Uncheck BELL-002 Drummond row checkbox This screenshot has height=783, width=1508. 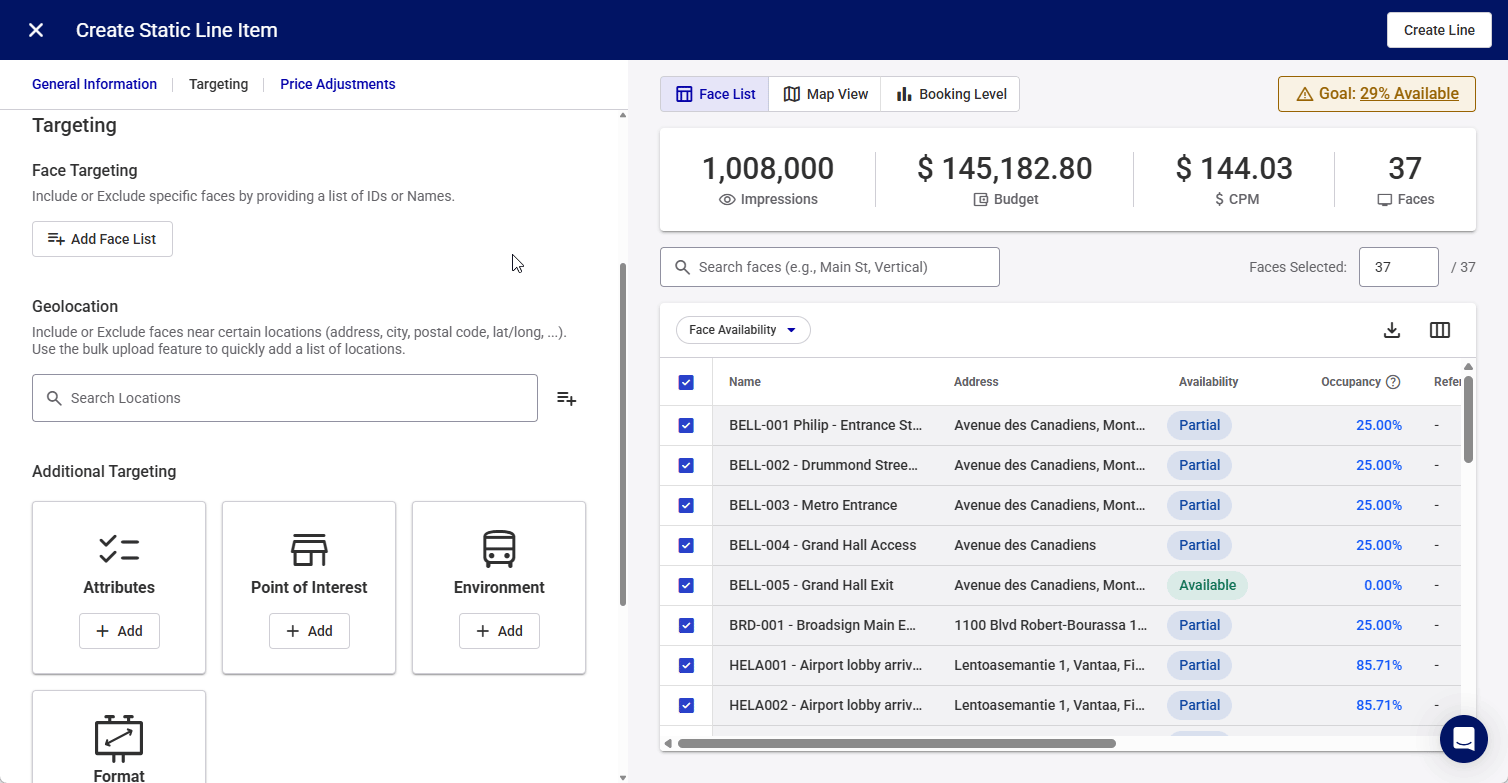click(686, 465)
